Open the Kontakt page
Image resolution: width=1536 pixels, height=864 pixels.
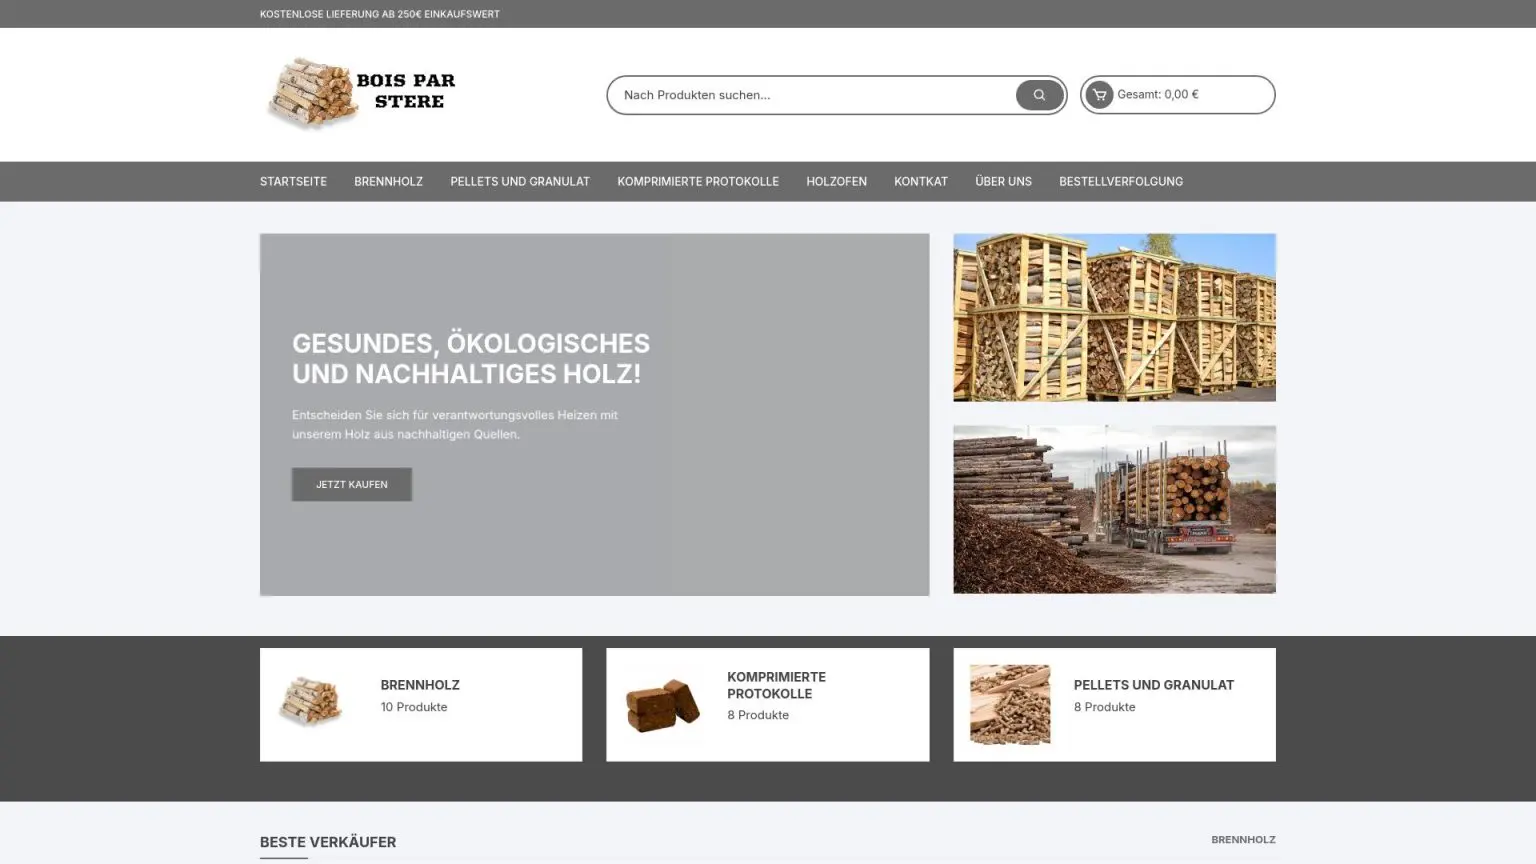point(920,182)
